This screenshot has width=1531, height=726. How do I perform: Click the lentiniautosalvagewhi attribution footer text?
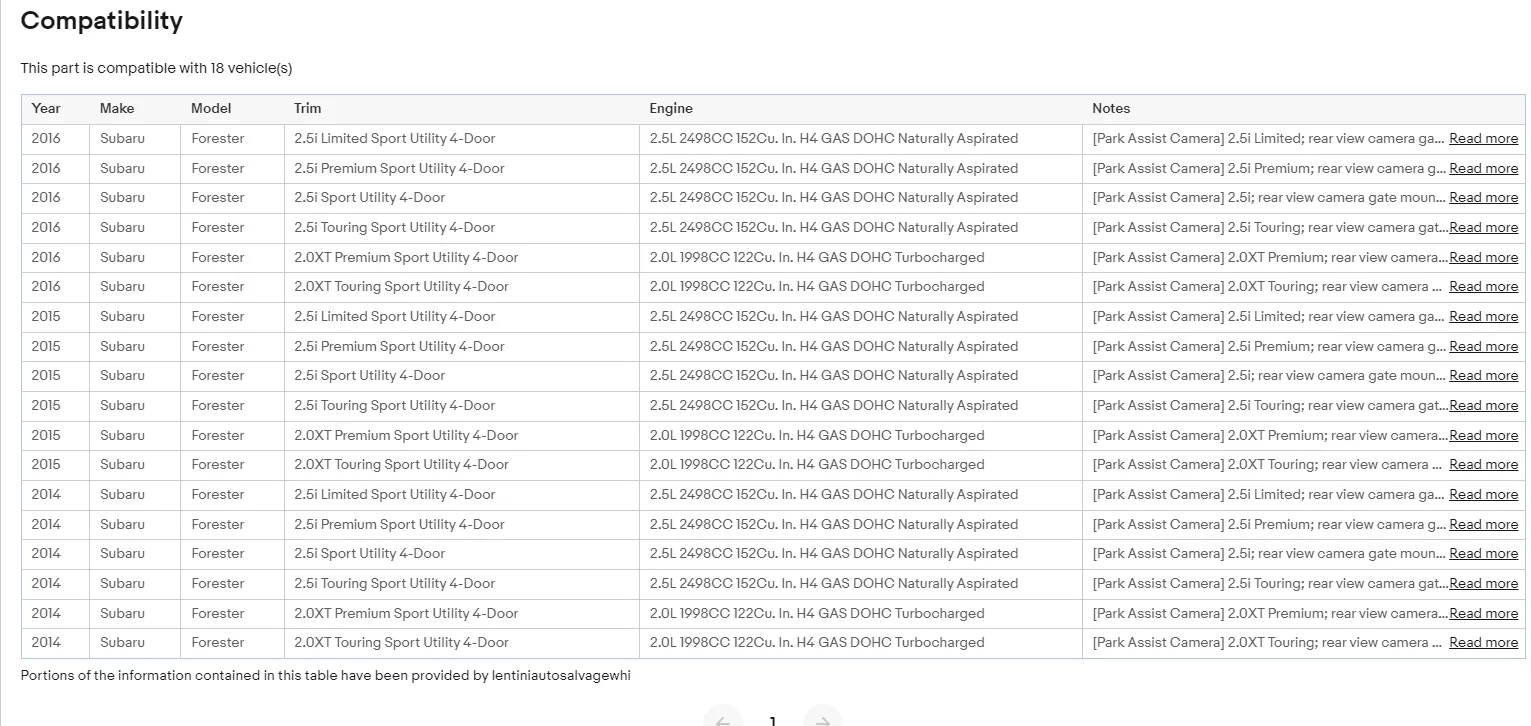tap(326, 676)
